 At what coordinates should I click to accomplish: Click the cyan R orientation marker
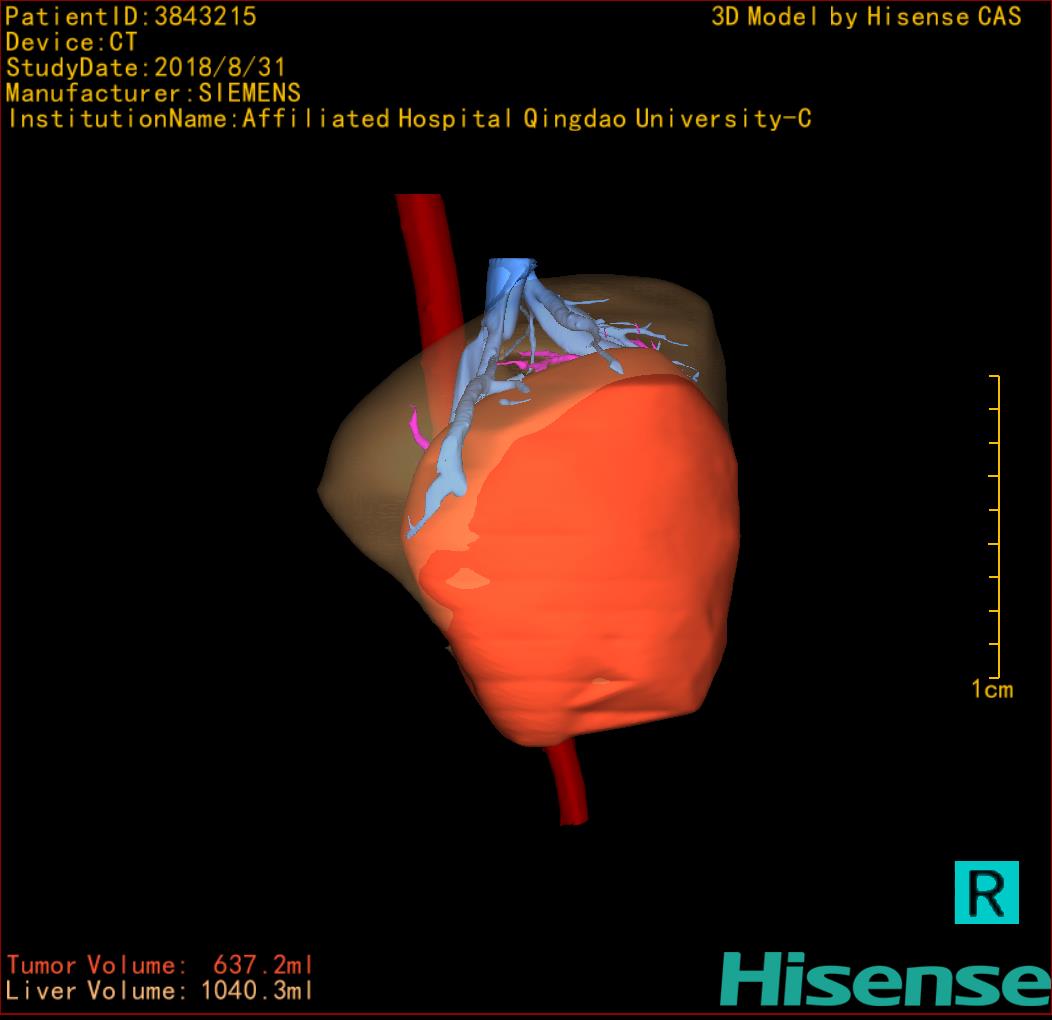click(x=986, y=891)
